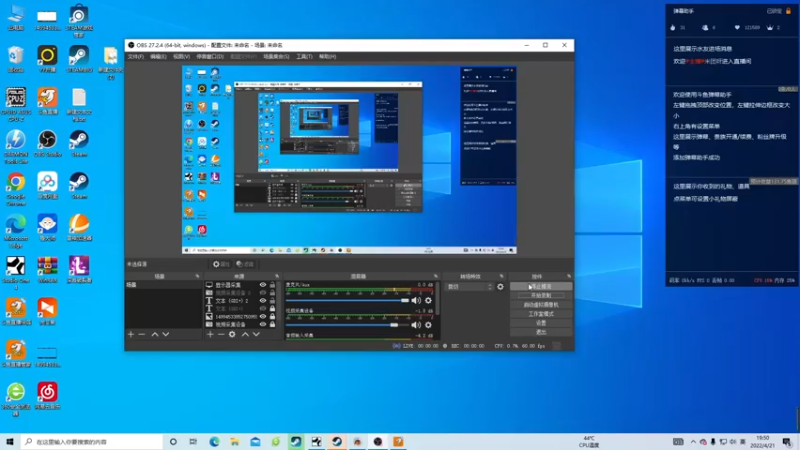Open the Docks (停靠窗口) menu
800x450 pixels.
(x=210, y=57)
